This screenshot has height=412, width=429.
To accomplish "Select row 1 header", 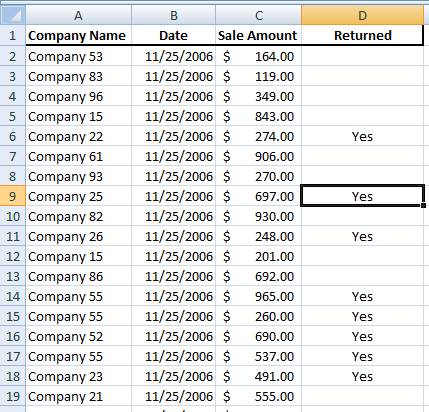I will tap(13, 35).
